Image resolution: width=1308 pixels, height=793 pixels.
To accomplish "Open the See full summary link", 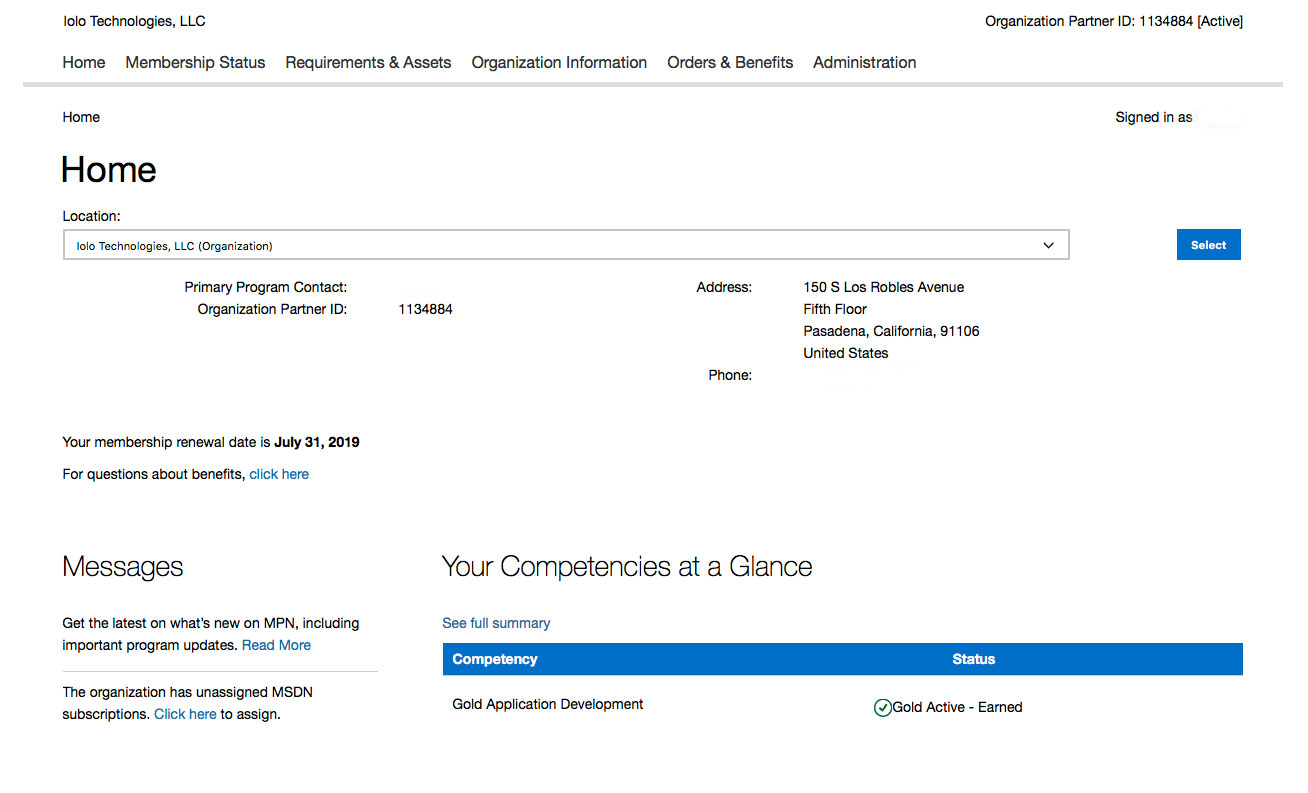I will click(x=496, y=623).
